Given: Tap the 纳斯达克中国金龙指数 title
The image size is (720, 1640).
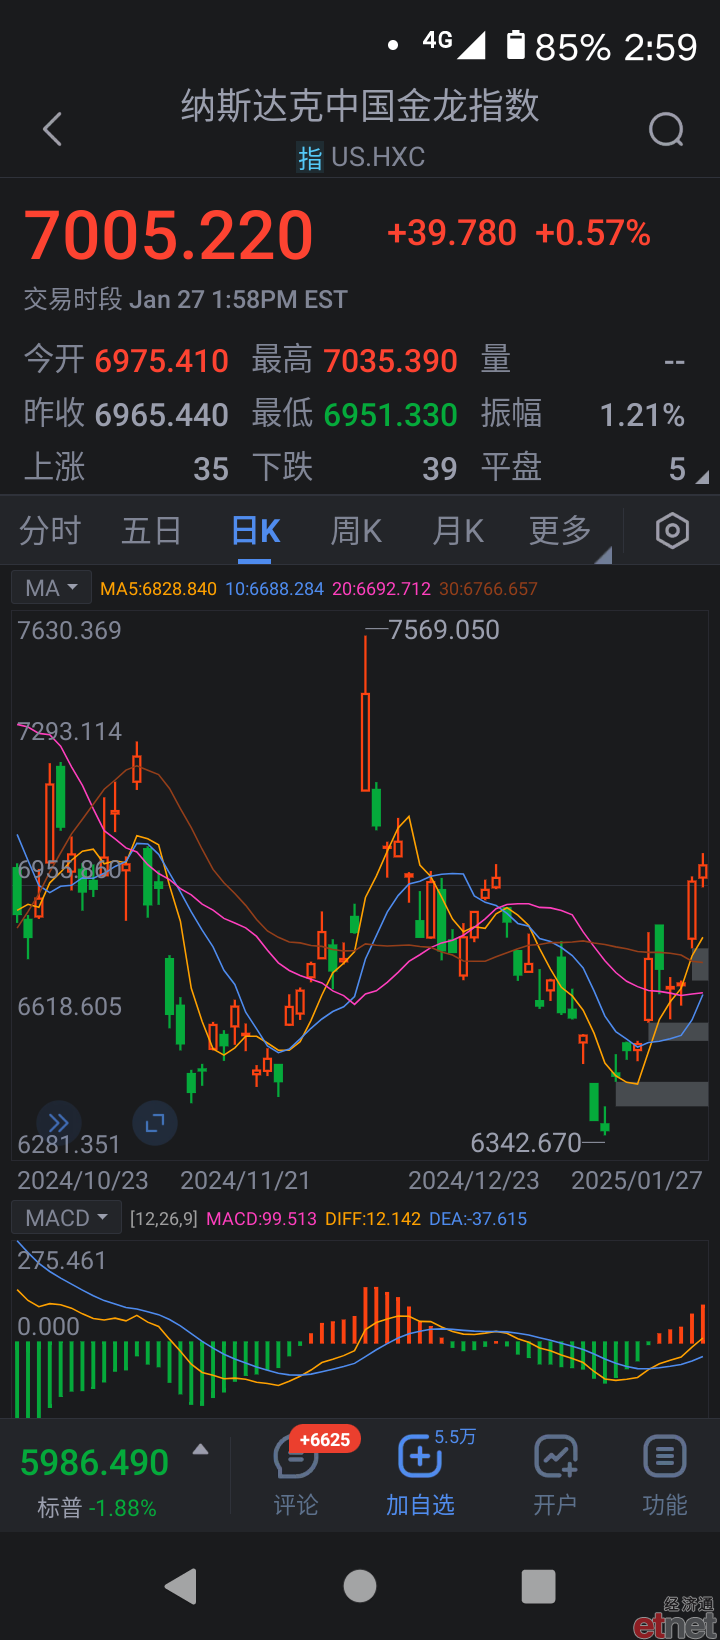Looking at the screenshot, I should (x=360, y=105).
